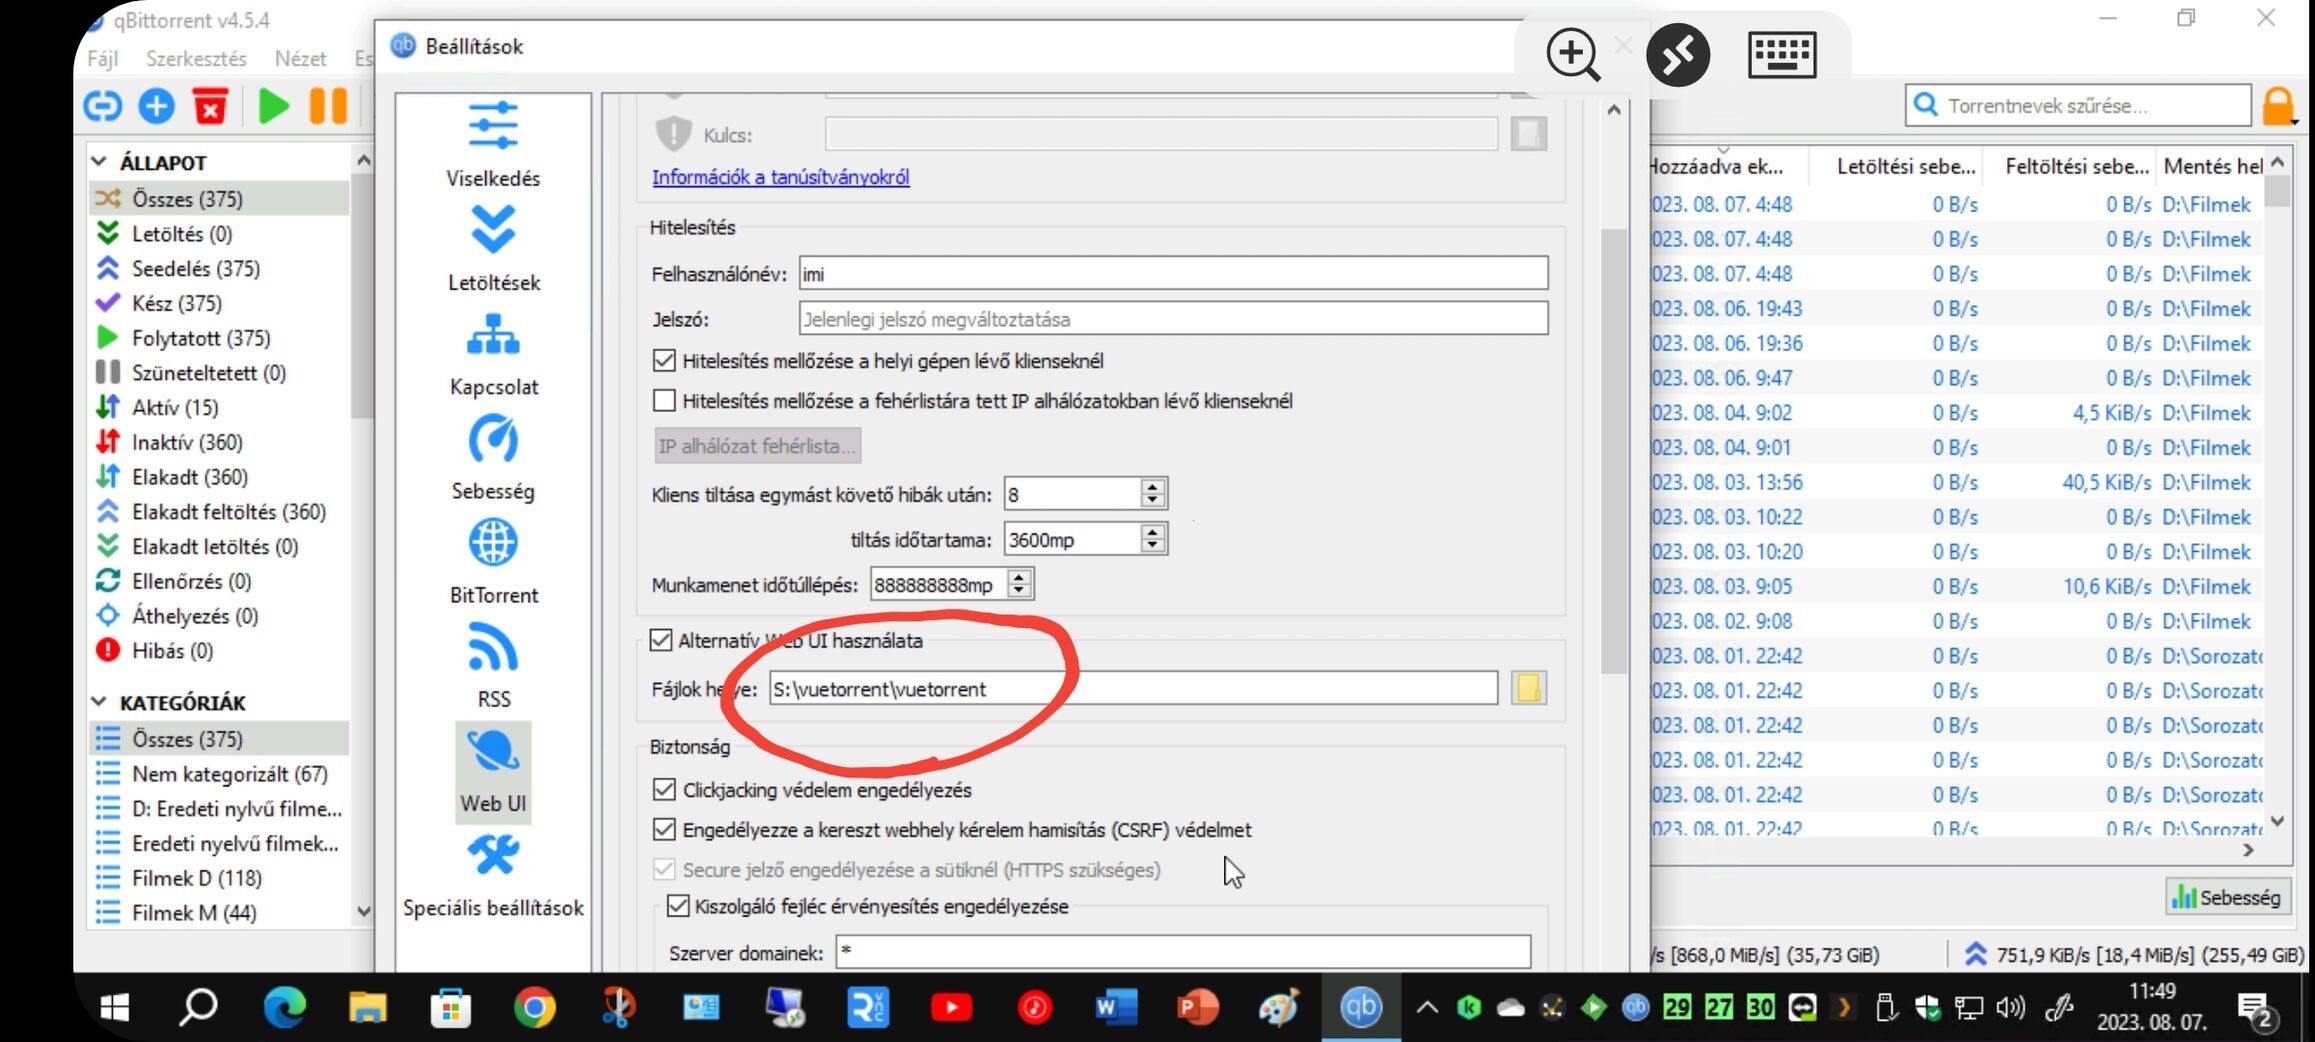Decrease Kliens tiltása hibák után value
The height and width of the screenshot is (1042, 2315).
pos(1153,501)
